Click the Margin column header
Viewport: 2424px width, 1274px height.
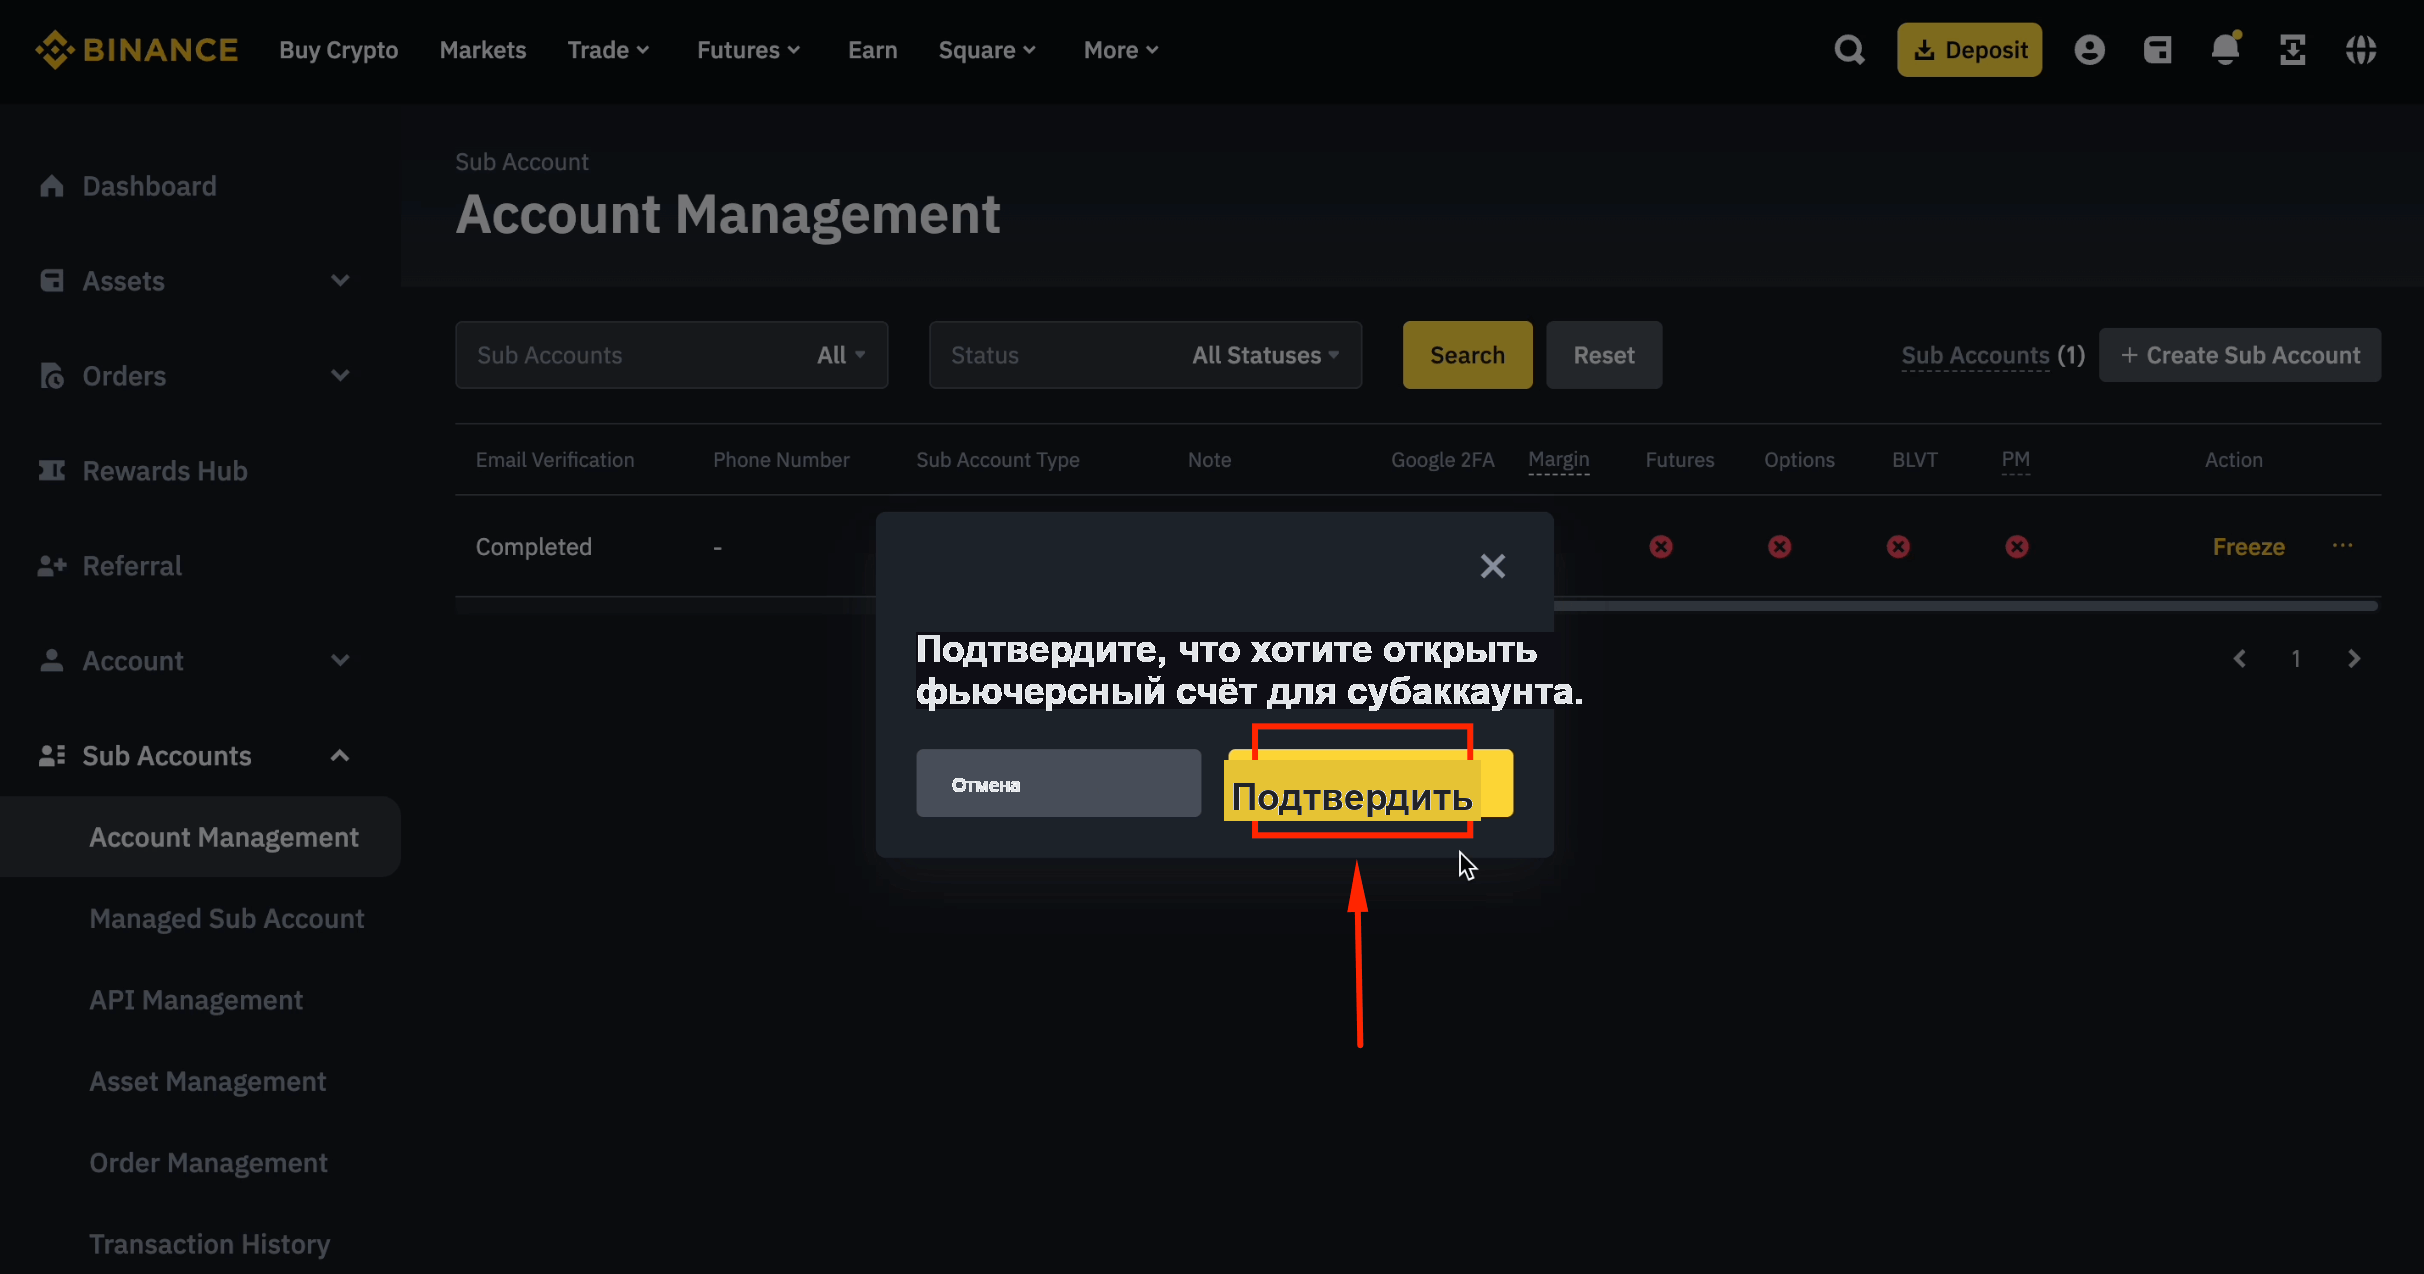1558,460
